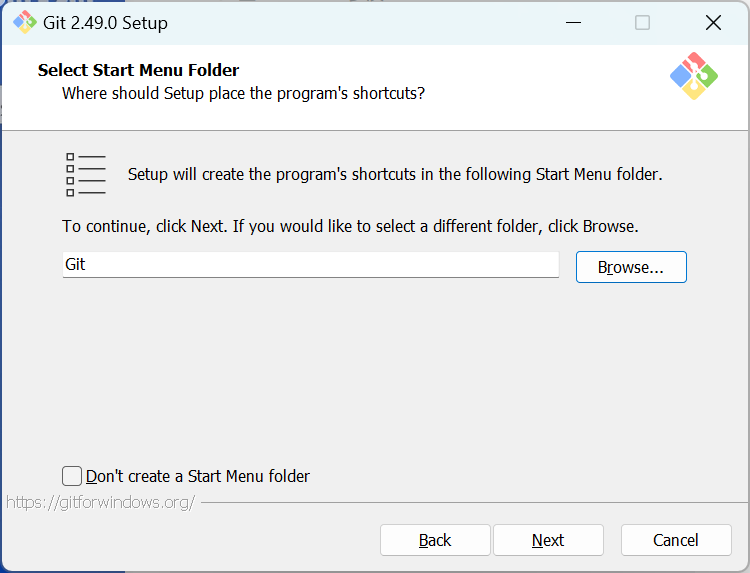Cancel the Git installation
750x573 pixels.
pyautogui.click(x=676, y=540)
